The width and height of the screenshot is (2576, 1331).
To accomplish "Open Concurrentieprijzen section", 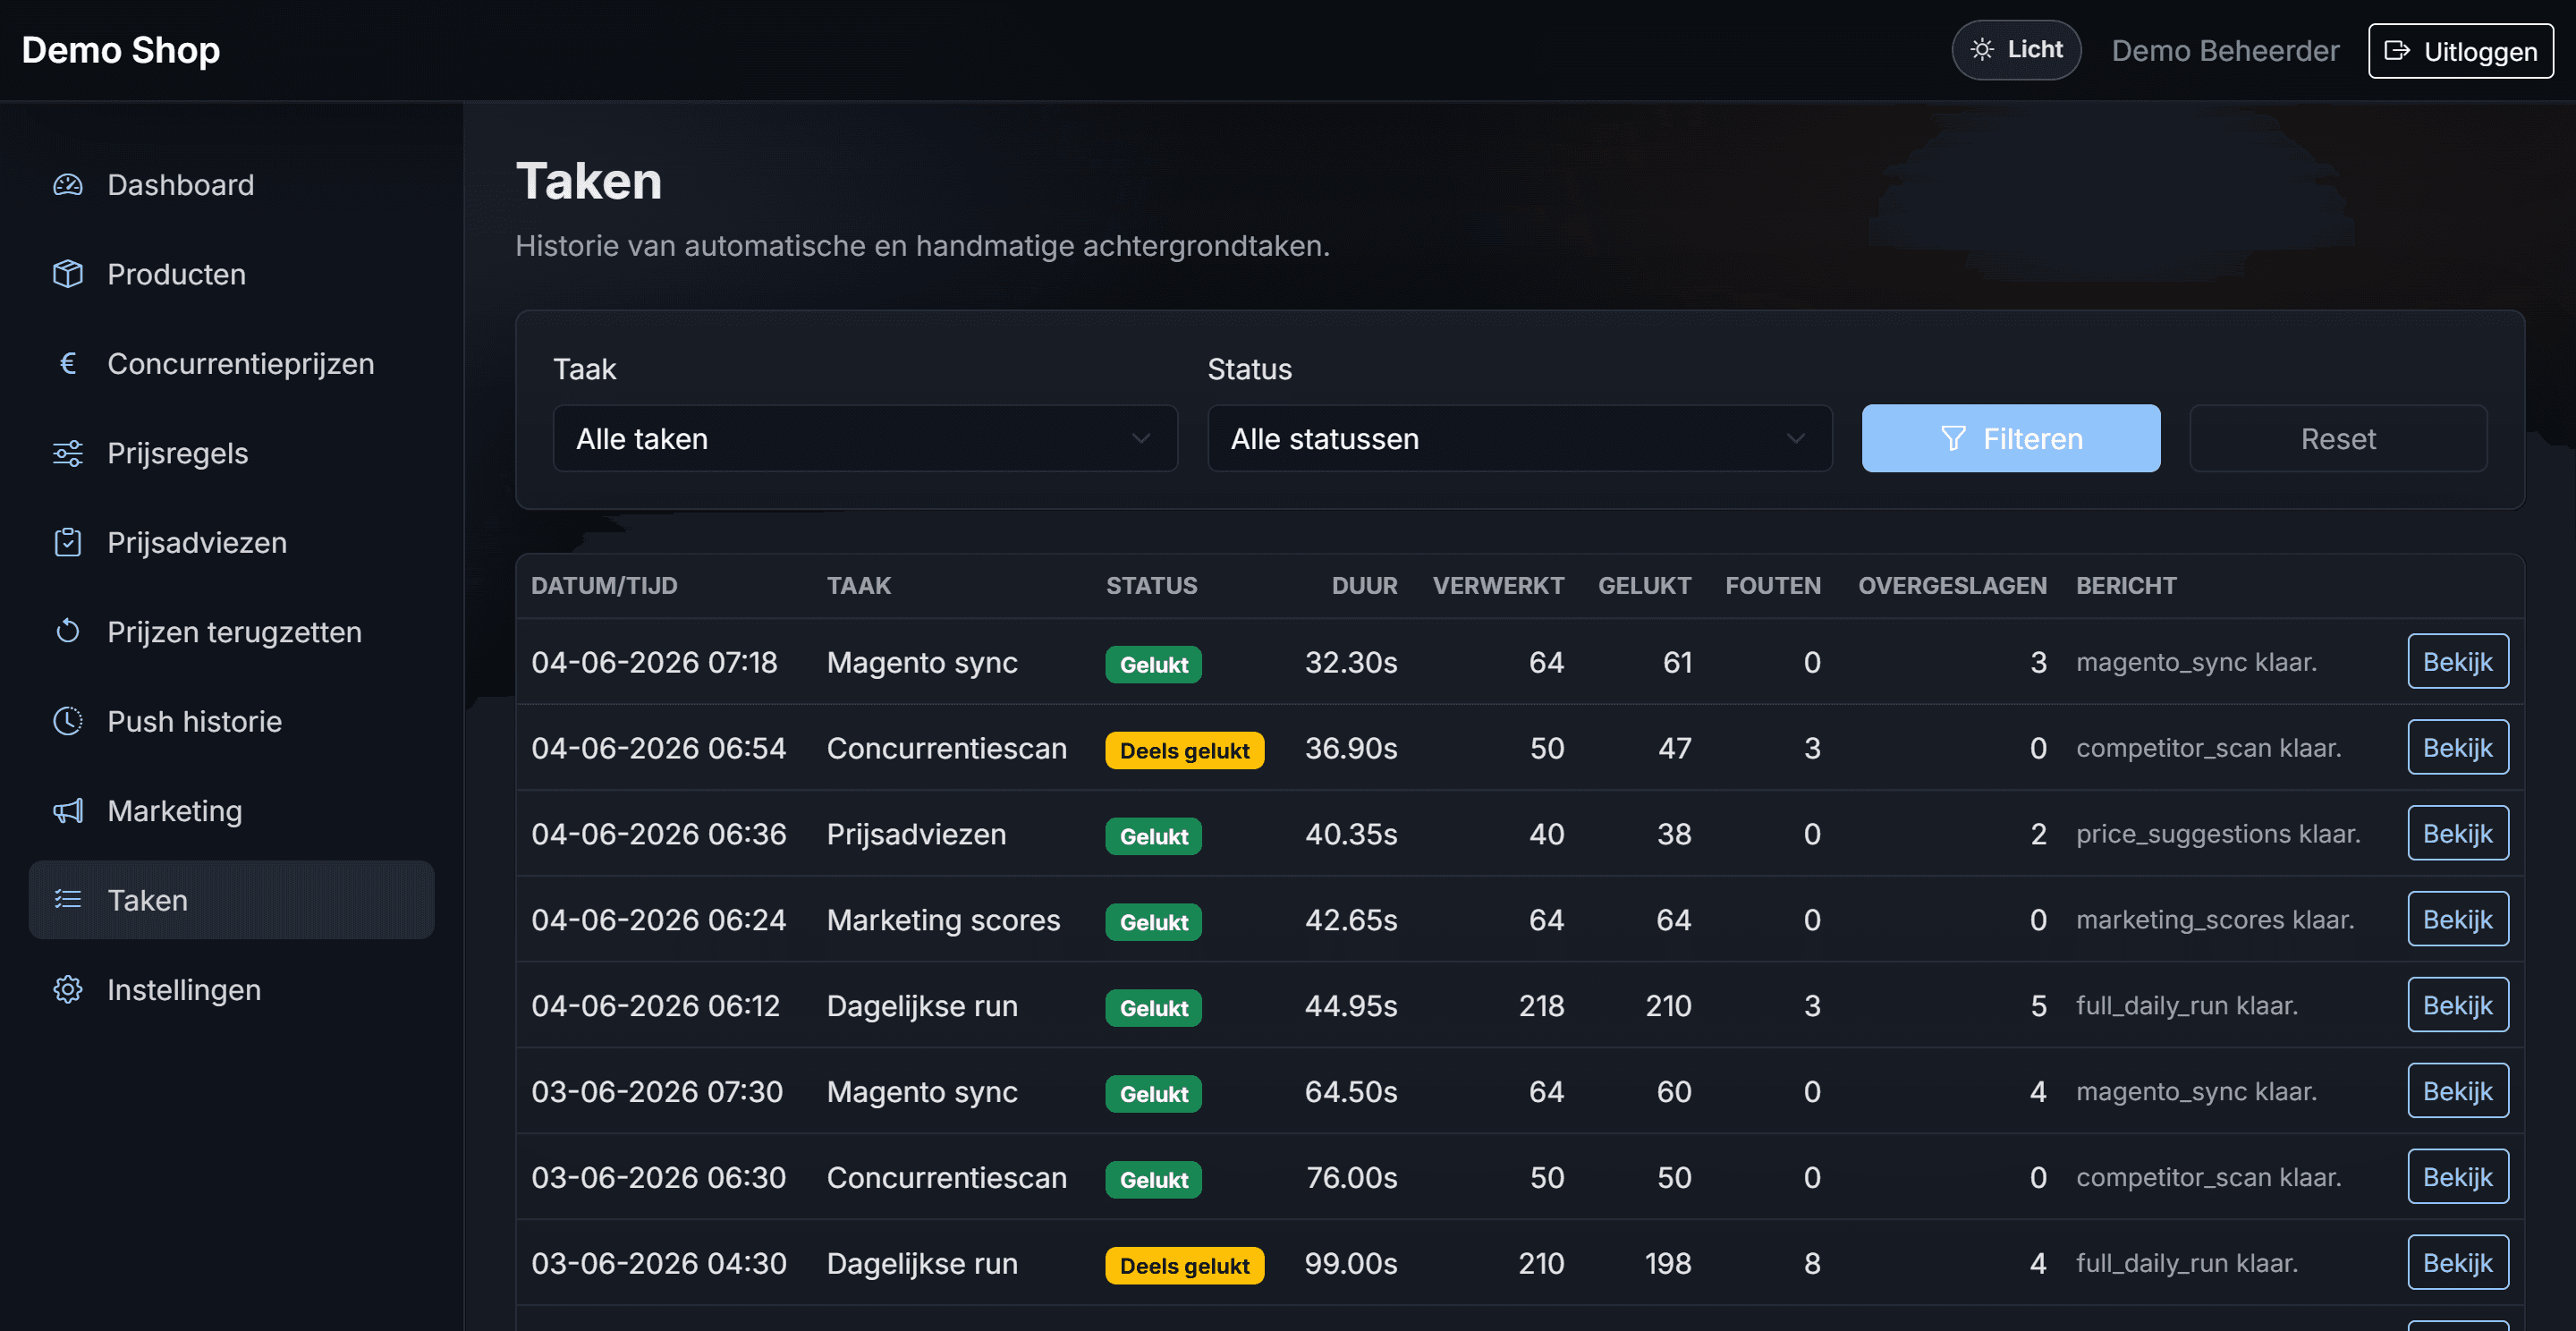I will [232, 363].
